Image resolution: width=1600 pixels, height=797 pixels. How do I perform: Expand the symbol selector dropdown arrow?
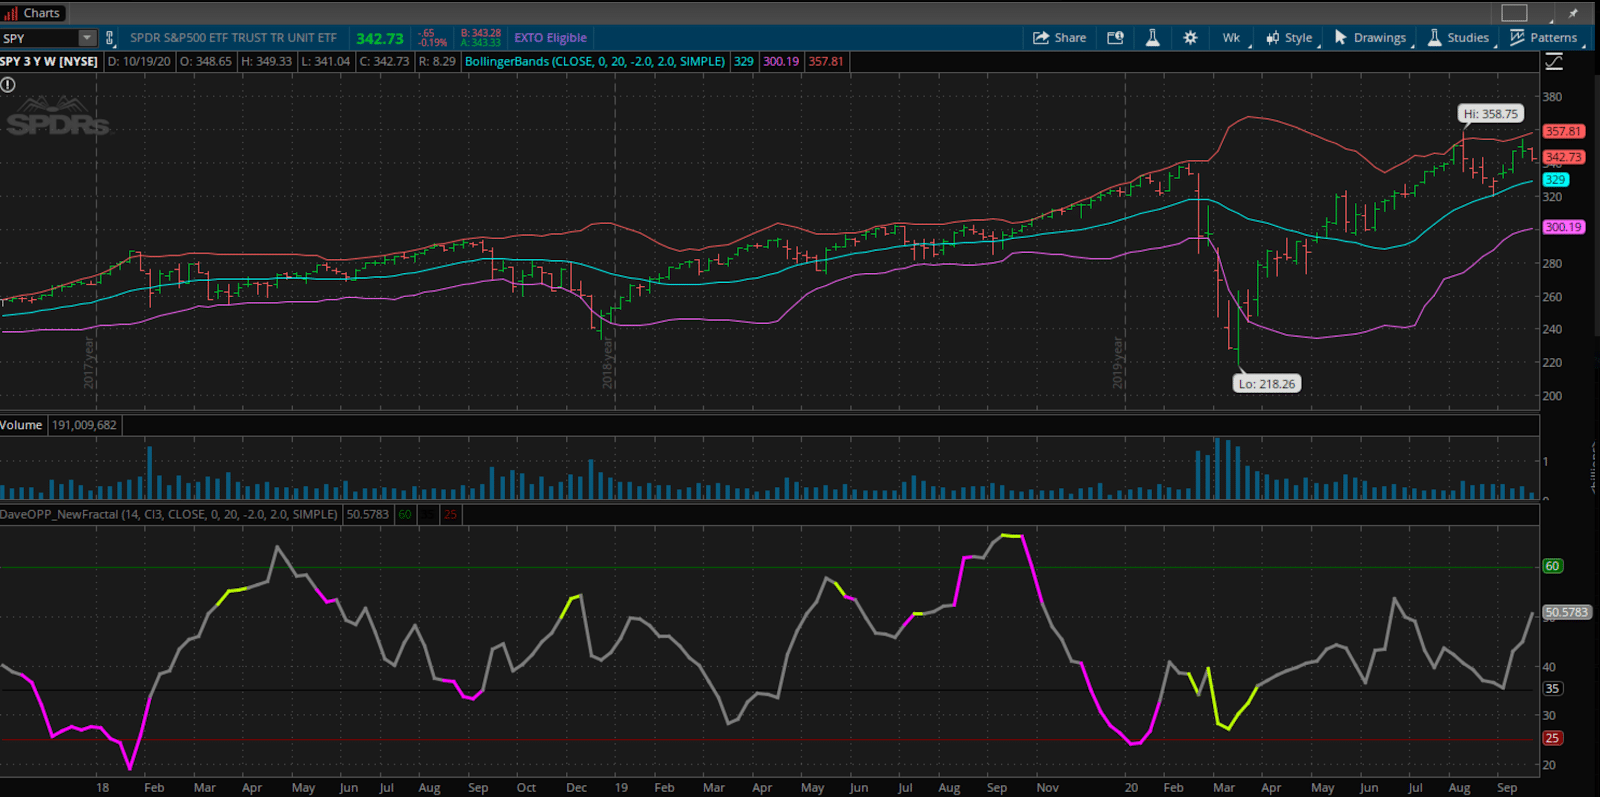[x=87, y=38]
